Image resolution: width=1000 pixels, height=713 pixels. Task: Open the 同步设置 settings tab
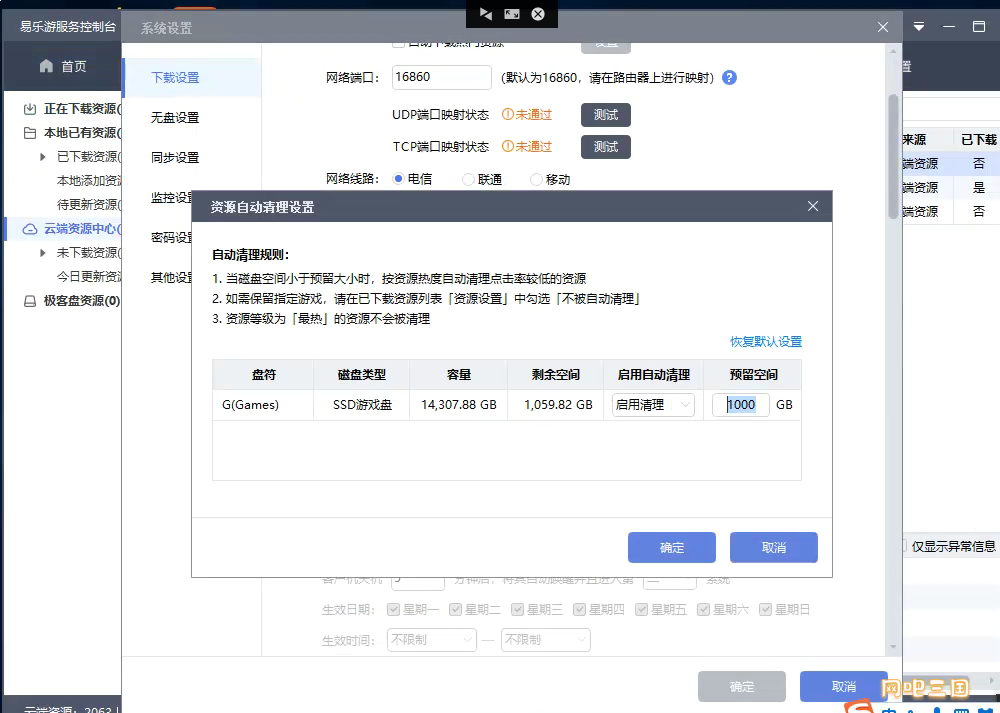point(175,158)
